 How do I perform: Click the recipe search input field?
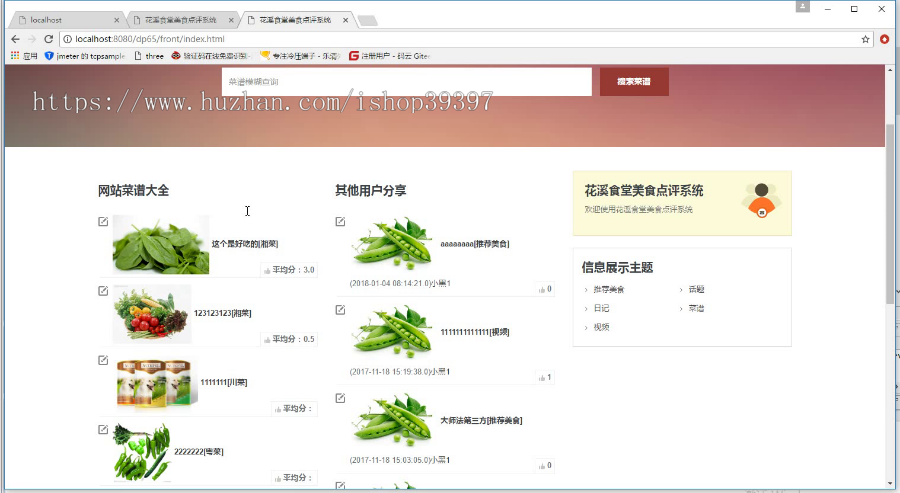click(406, 81)
